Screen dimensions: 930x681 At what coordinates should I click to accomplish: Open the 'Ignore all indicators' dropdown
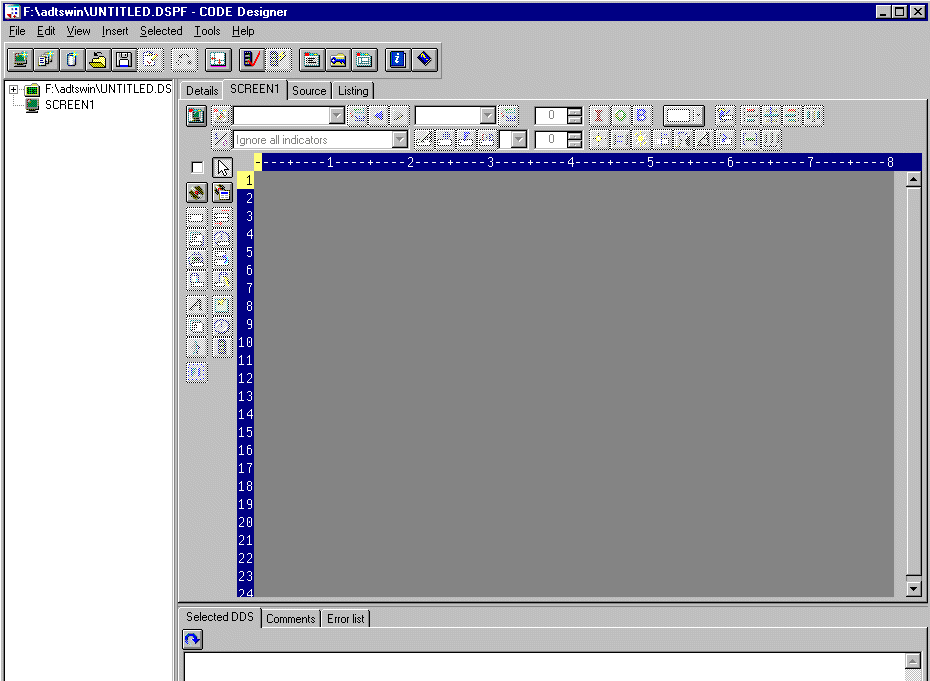point(400,140)
